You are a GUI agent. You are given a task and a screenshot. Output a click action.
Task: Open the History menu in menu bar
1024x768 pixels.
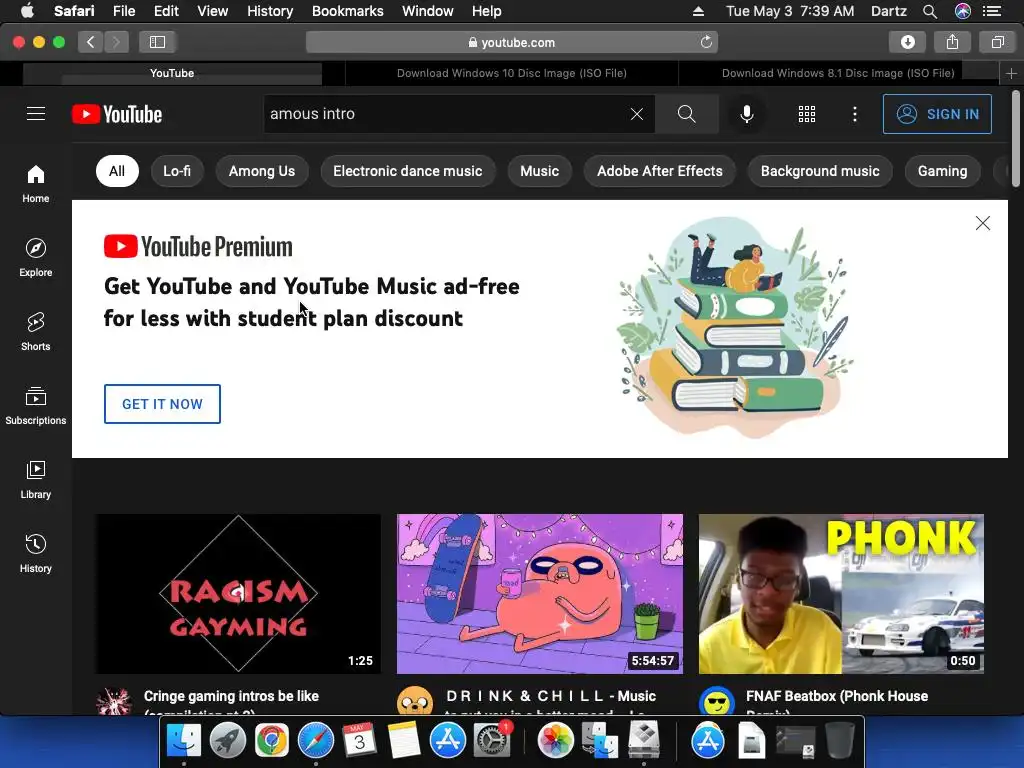(270, 11)
